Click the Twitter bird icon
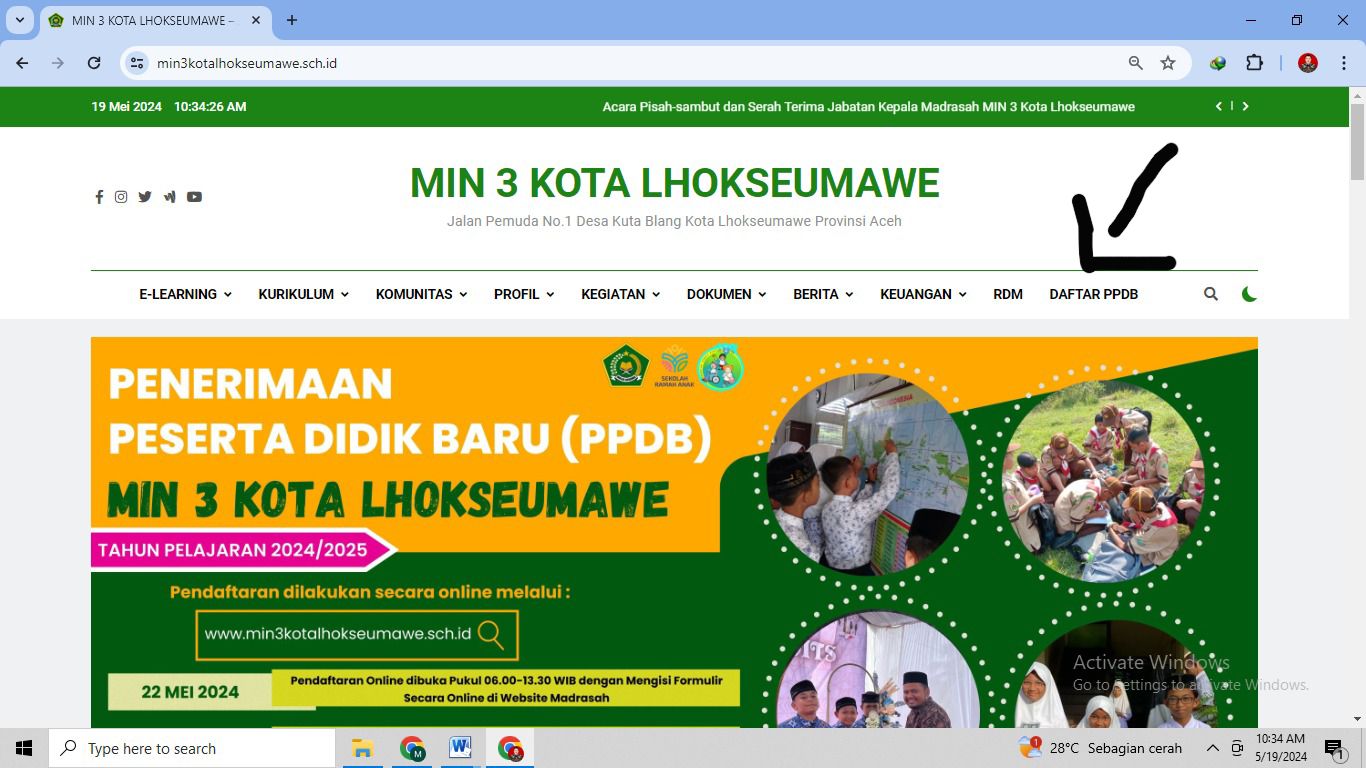Viewport: 1366px width, 768px height. click(145, 197)
